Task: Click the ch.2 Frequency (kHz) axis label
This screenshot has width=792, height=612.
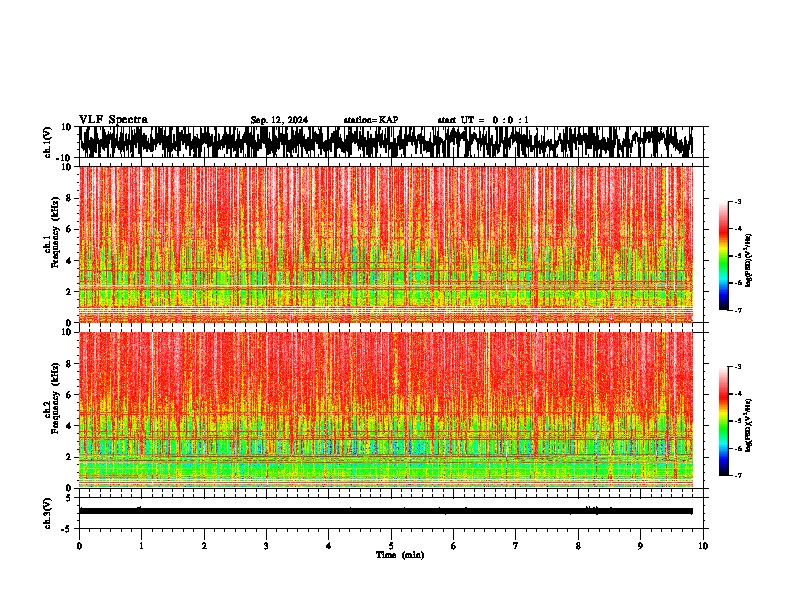Action: [x=55, y=398]
